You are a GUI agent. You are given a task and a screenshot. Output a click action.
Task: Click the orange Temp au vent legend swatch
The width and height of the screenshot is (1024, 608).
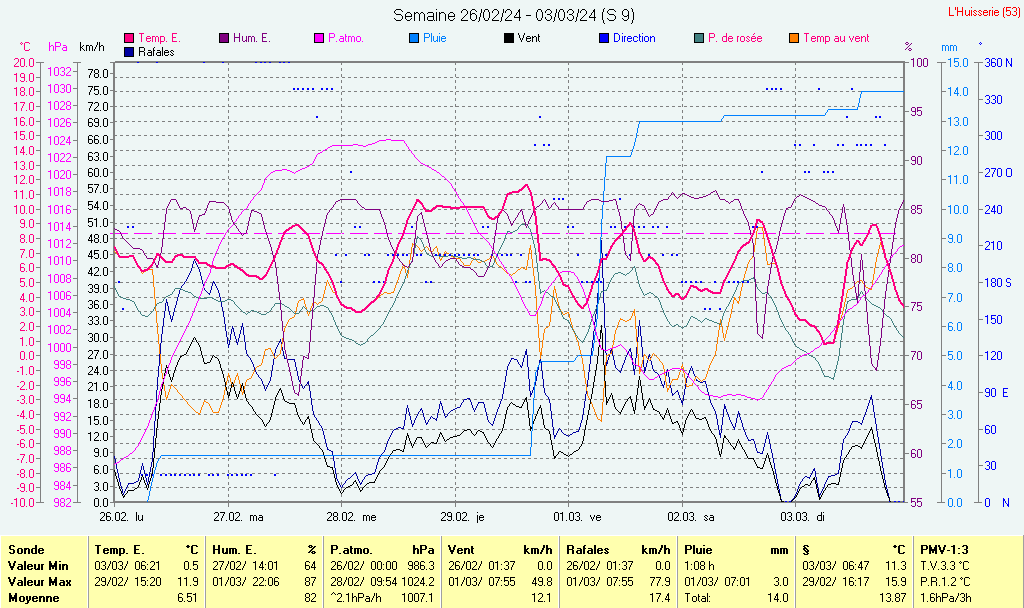[793, 38]
